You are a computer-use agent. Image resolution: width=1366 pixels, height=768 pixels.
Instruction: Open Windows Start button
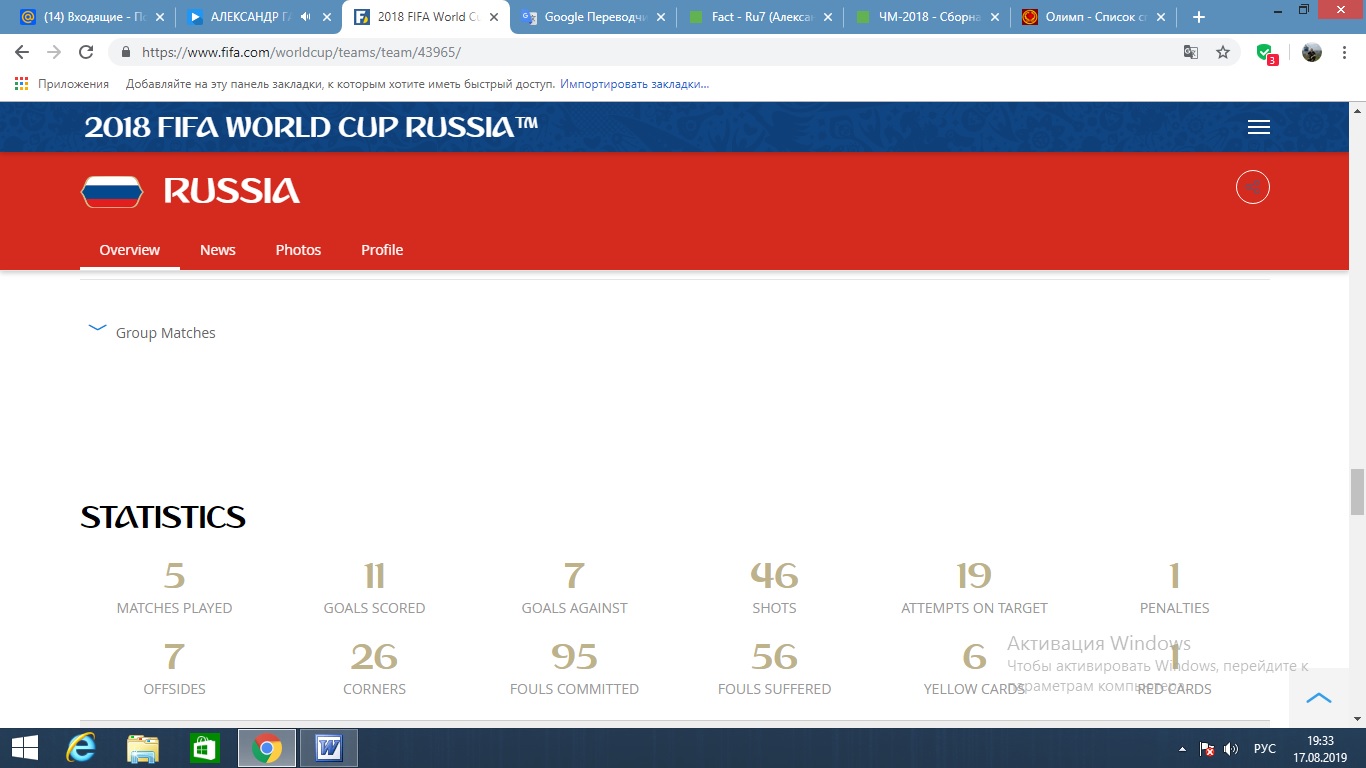24,748
